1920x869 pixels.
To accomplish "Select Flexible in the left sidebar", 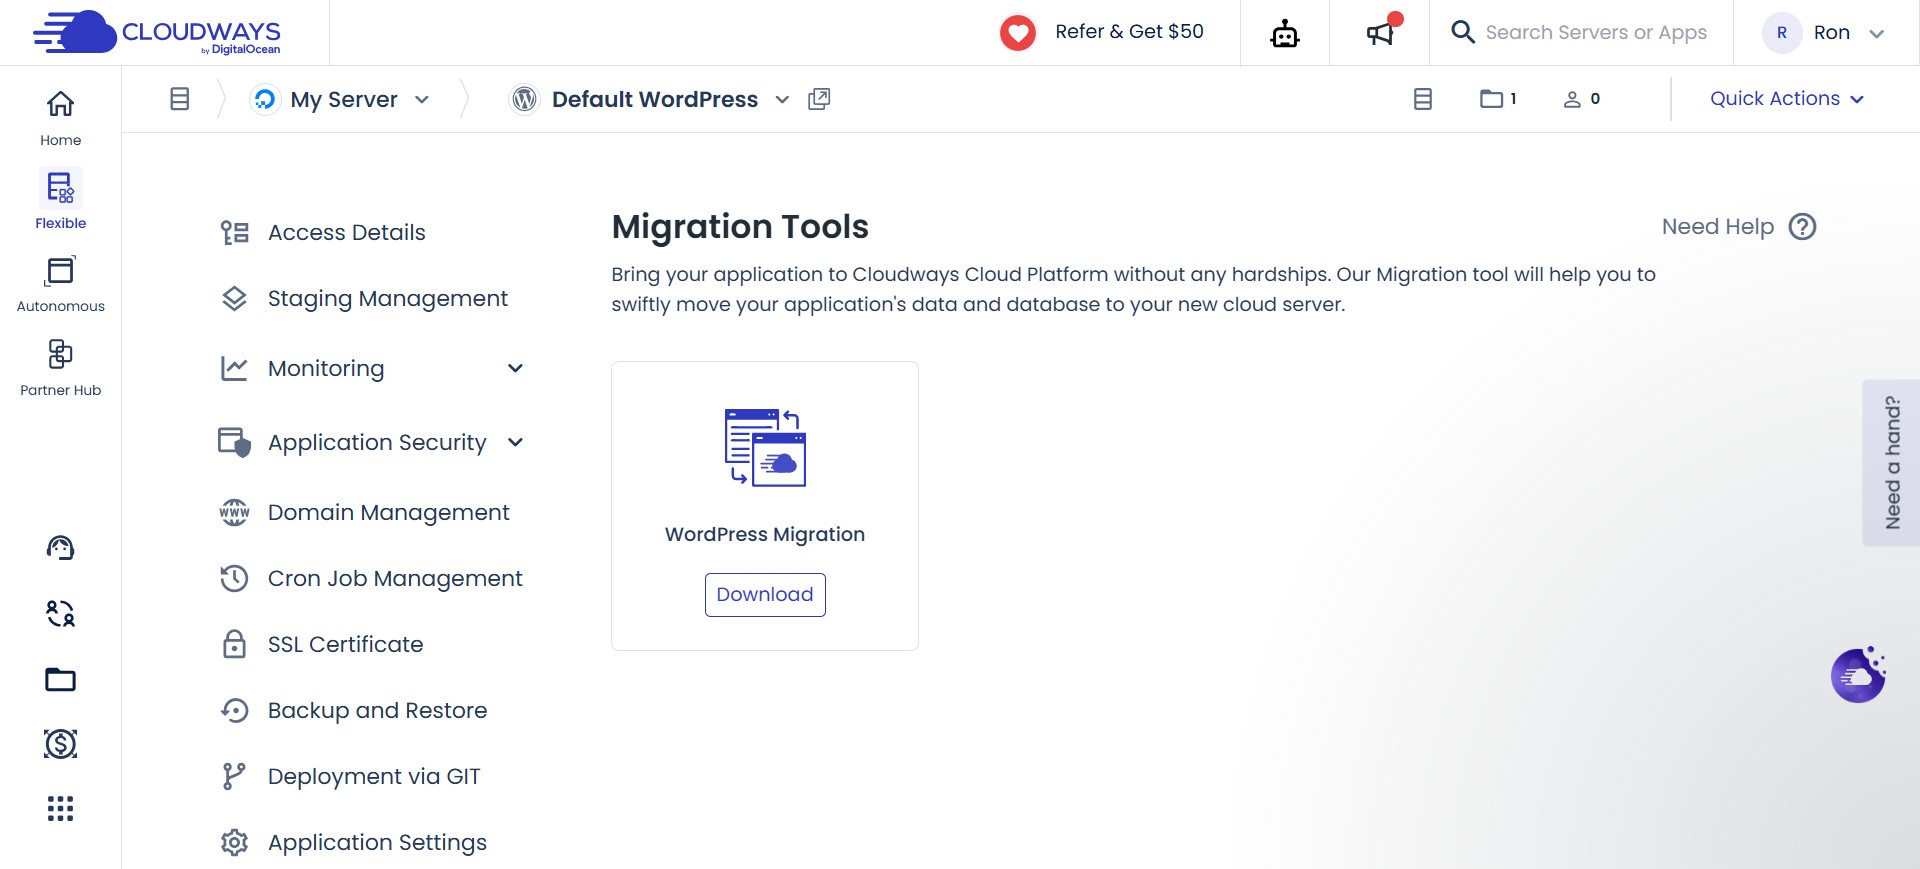I will click(x=61, y=200).
